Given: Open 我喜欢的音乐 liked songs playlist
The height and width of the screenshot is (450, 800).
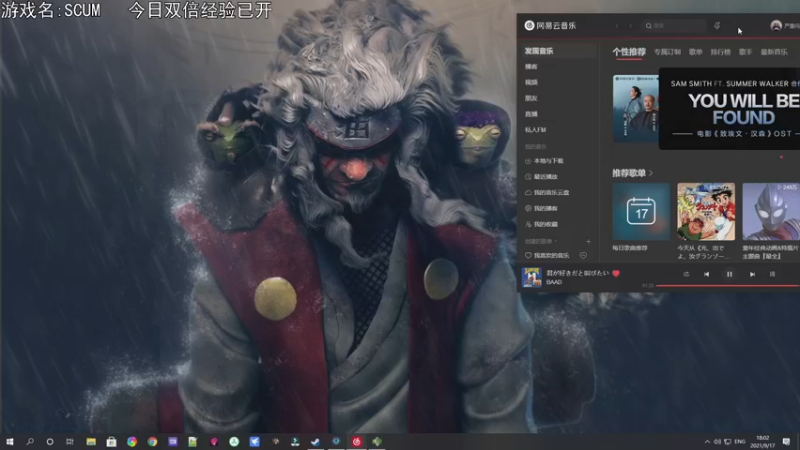Looking at the screenshot, I should pyautogui.click(x=547, y=255).
